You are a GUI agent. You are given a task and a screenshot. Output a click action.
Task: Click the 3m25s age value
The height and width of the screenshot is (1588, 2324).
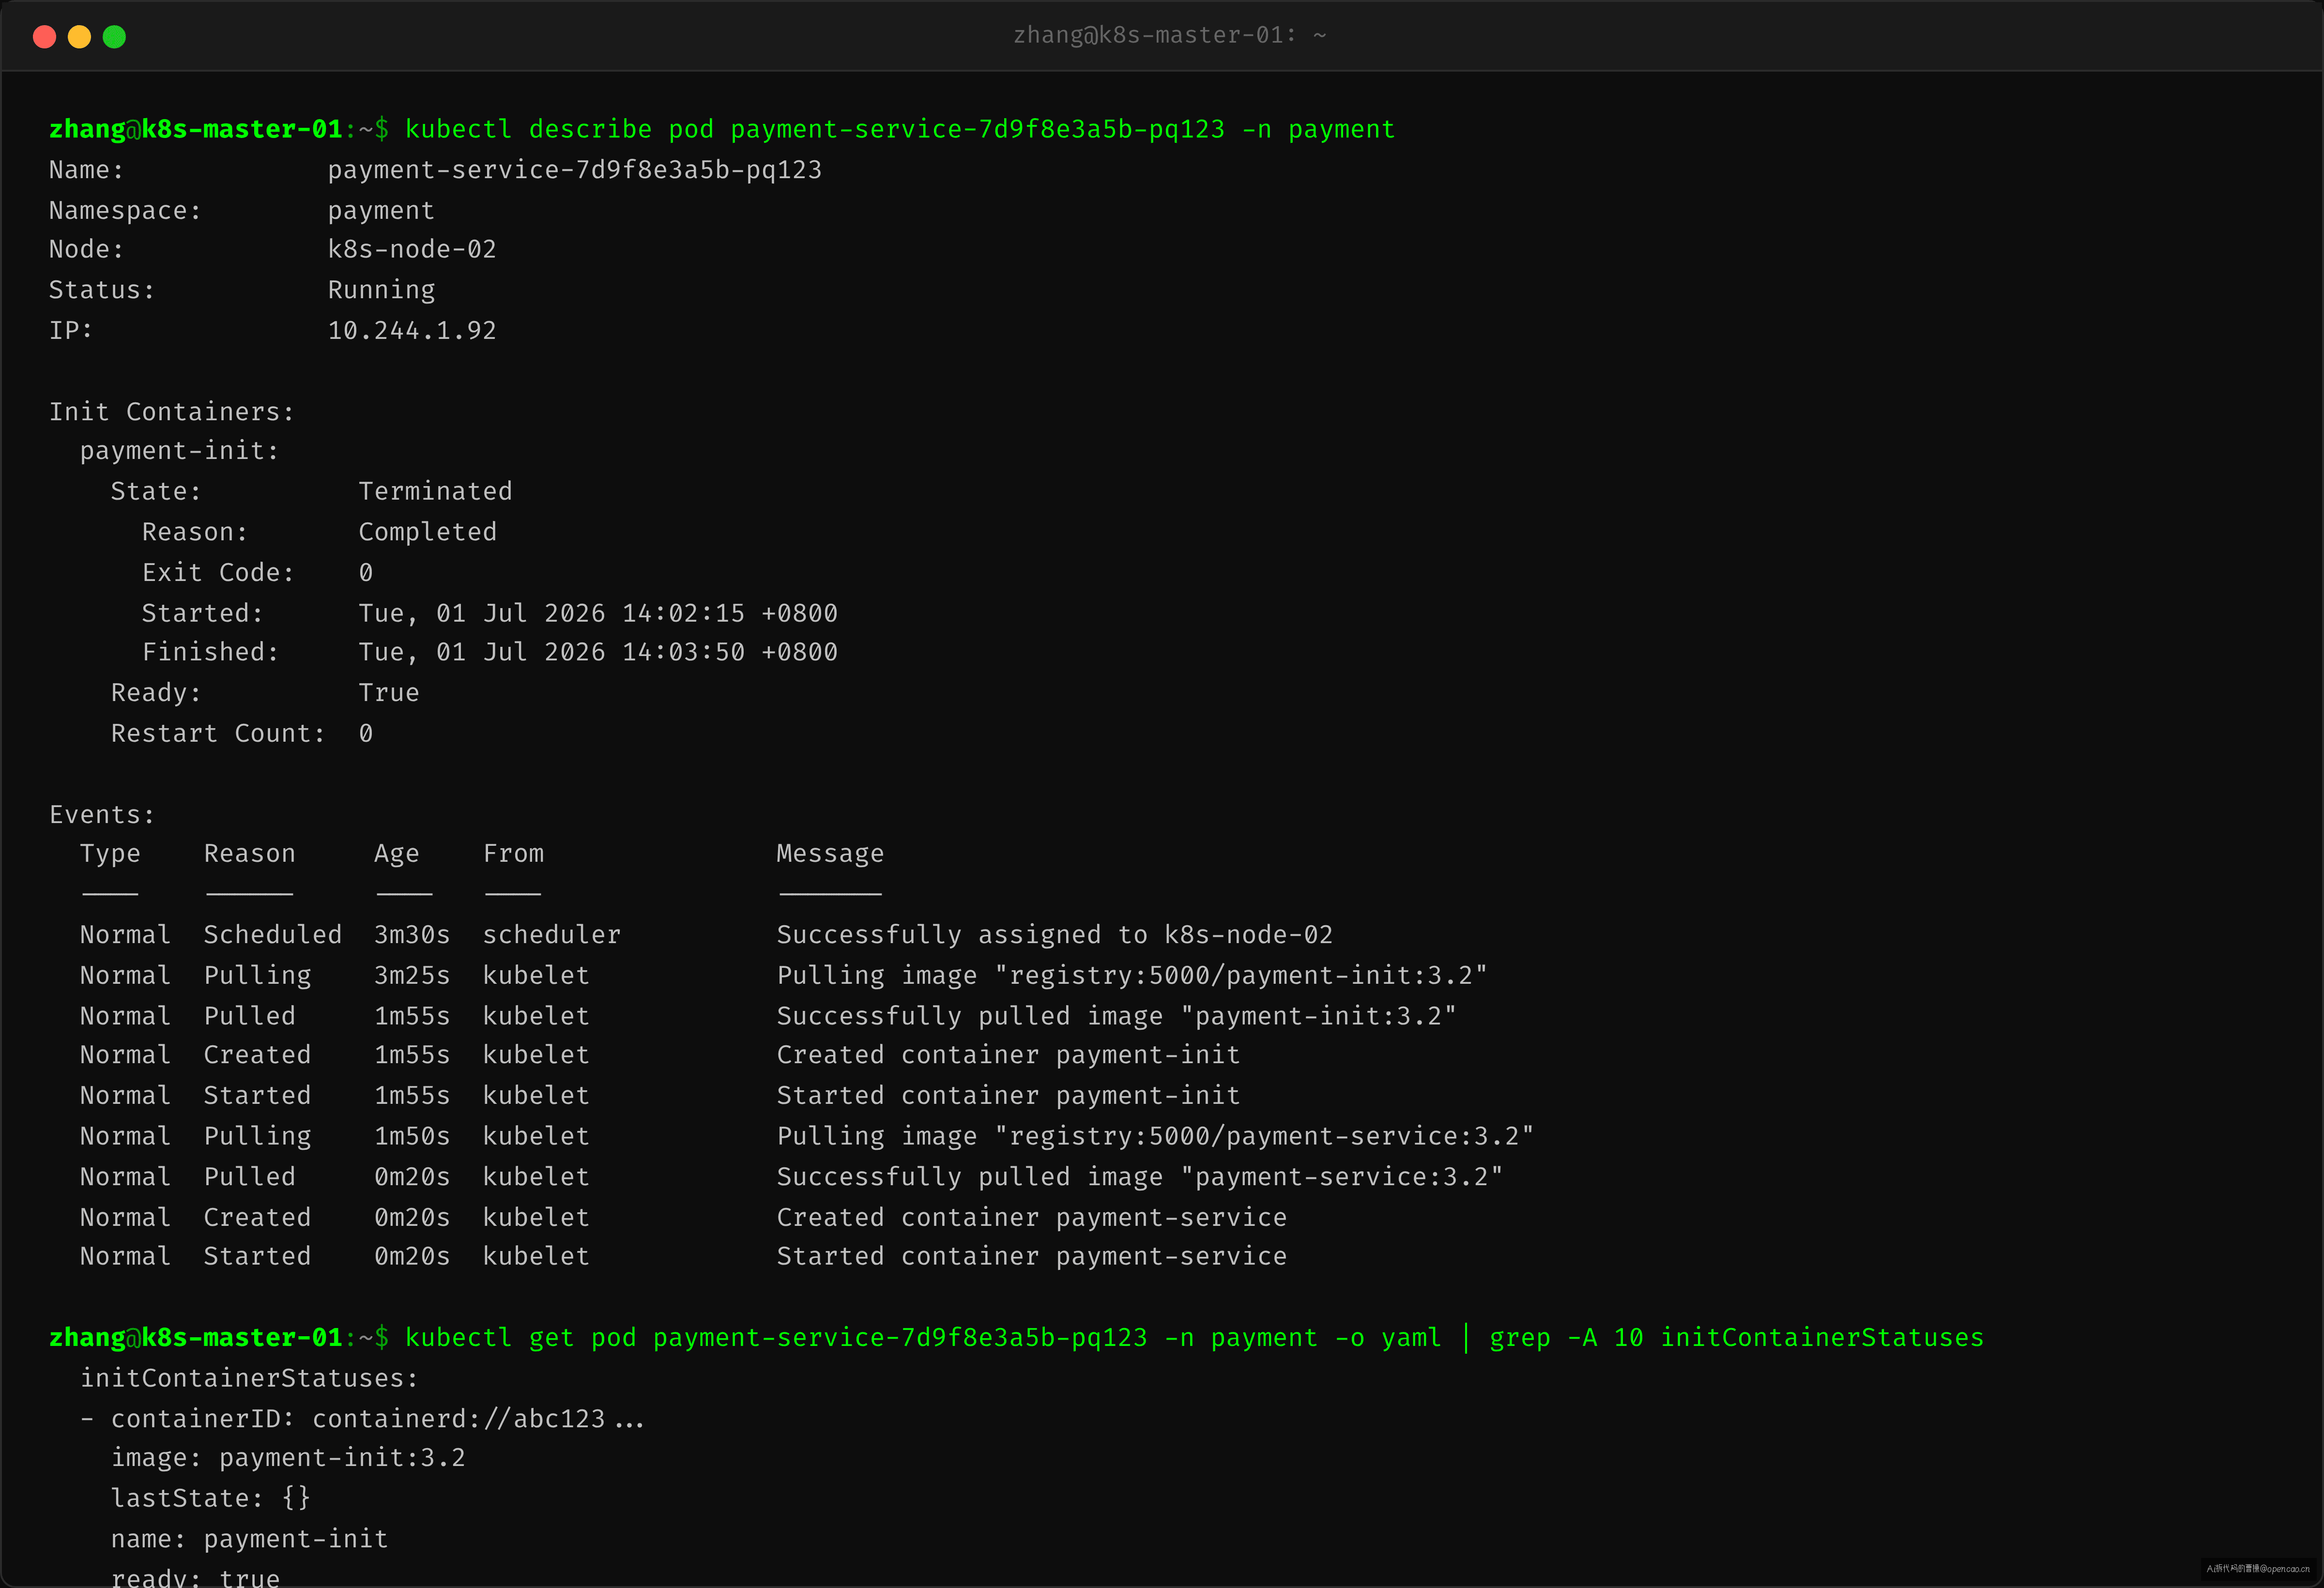(412, 975)
